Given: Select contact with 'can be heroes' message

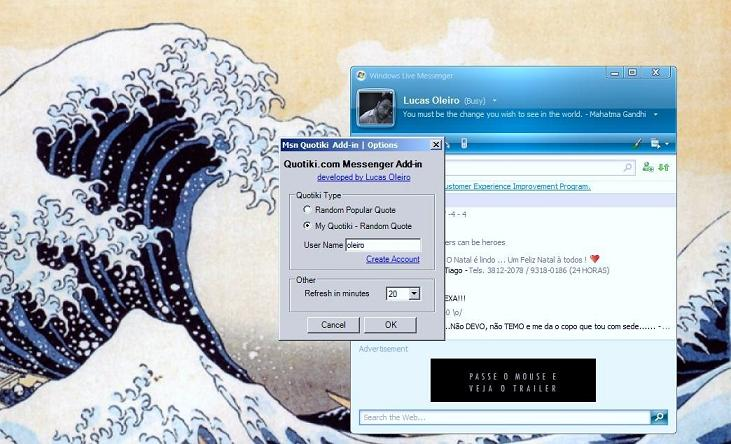Looking at the screenshot, I should pos(475,243).
